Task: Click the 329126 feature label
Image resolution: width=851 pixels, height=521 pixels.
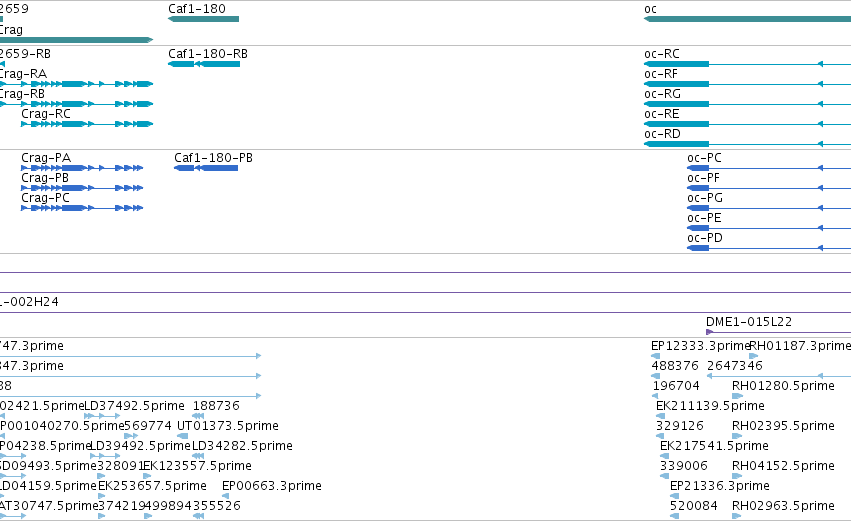Action: [x=679, y=427]
